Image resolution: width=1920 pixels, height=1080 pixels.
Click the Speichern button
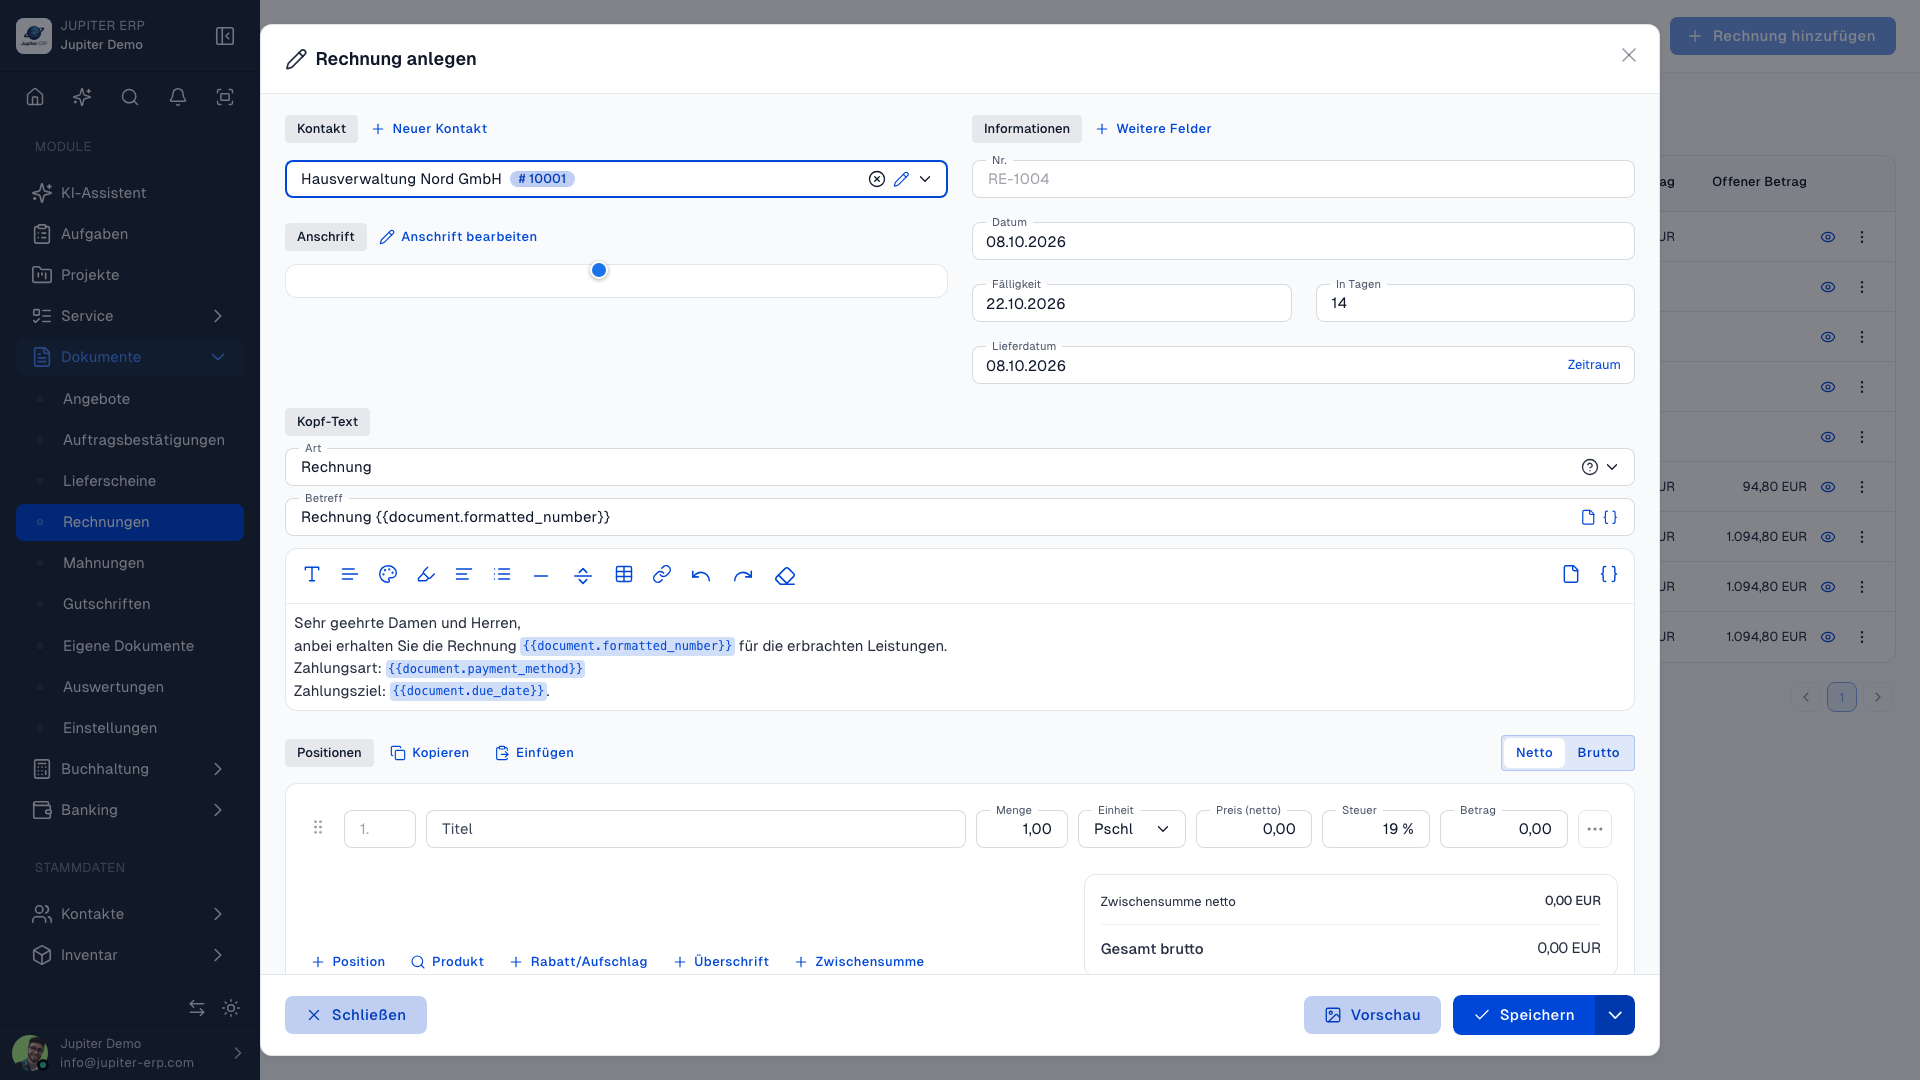[1523, 1015]
